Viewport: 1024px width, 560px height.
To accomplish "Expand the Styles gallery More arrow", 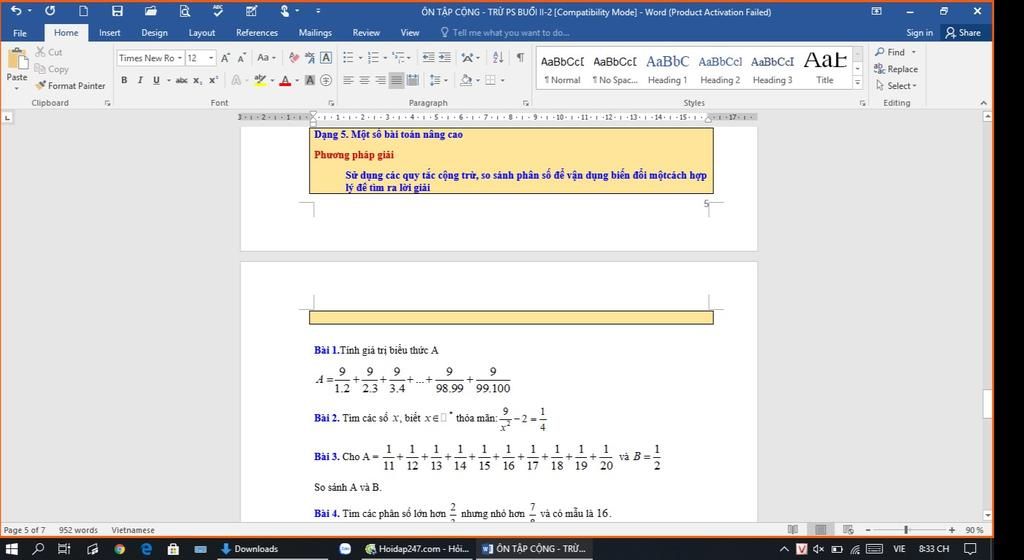I will pos(857,83).
